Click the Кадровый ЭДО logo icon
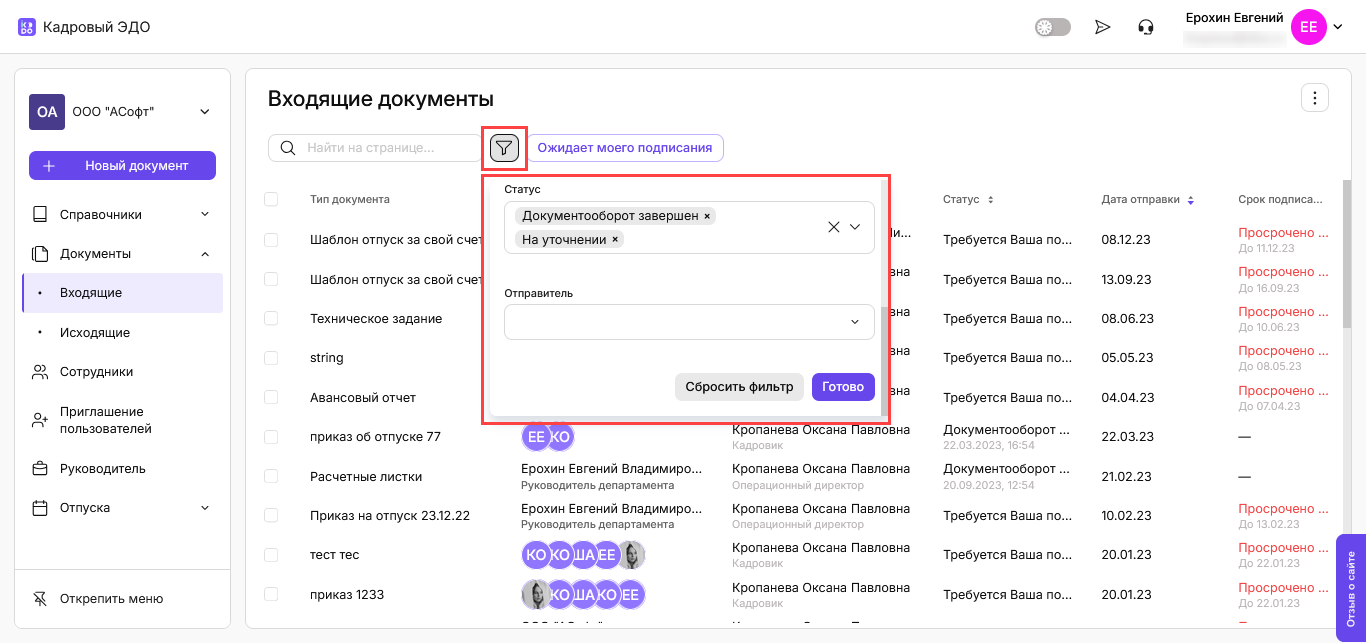 coord(27,27)
